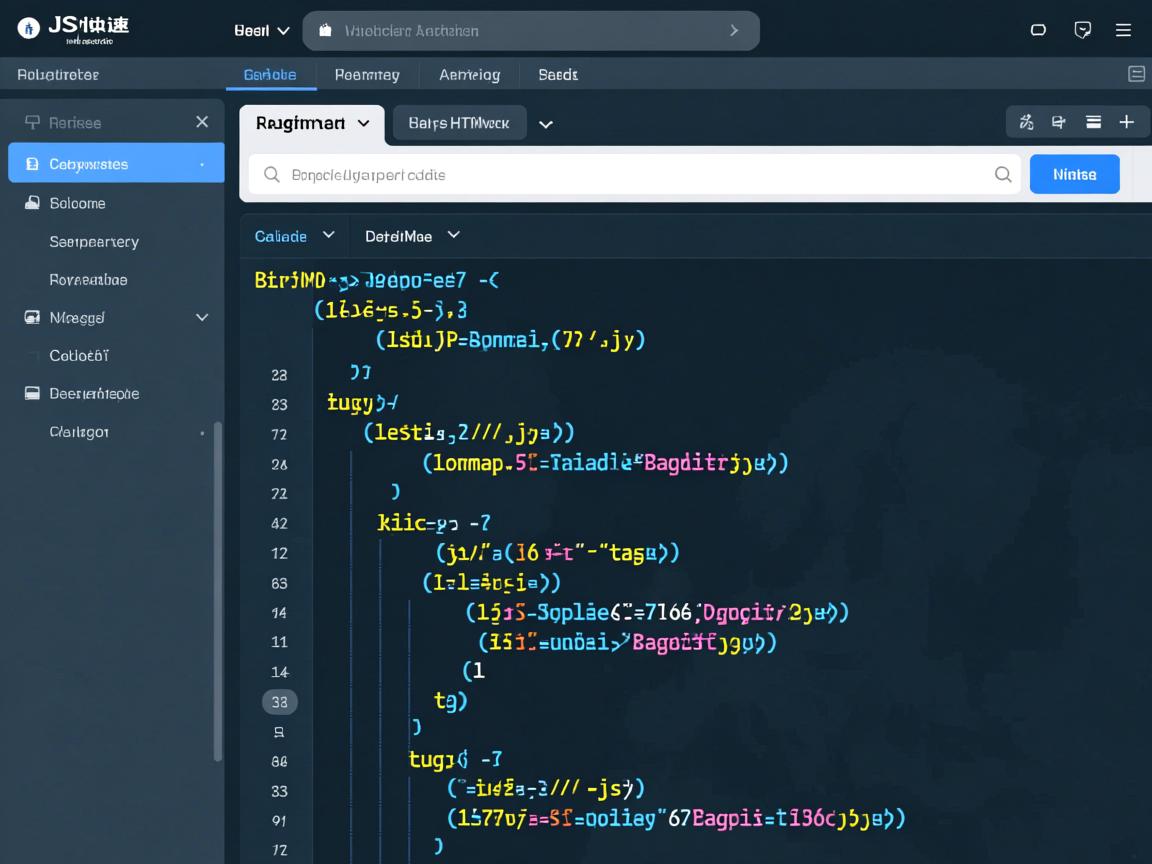
Task: Close the Rariese sidebar panel
Action: pyautogui.click(x=202, y=122)
